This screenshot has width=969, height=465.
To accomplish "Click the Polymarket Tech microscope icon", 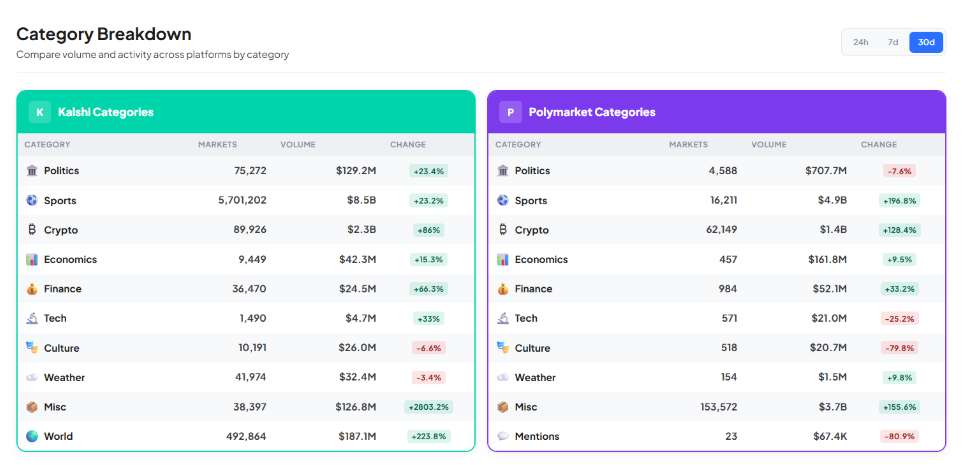I will pos(503,318).
